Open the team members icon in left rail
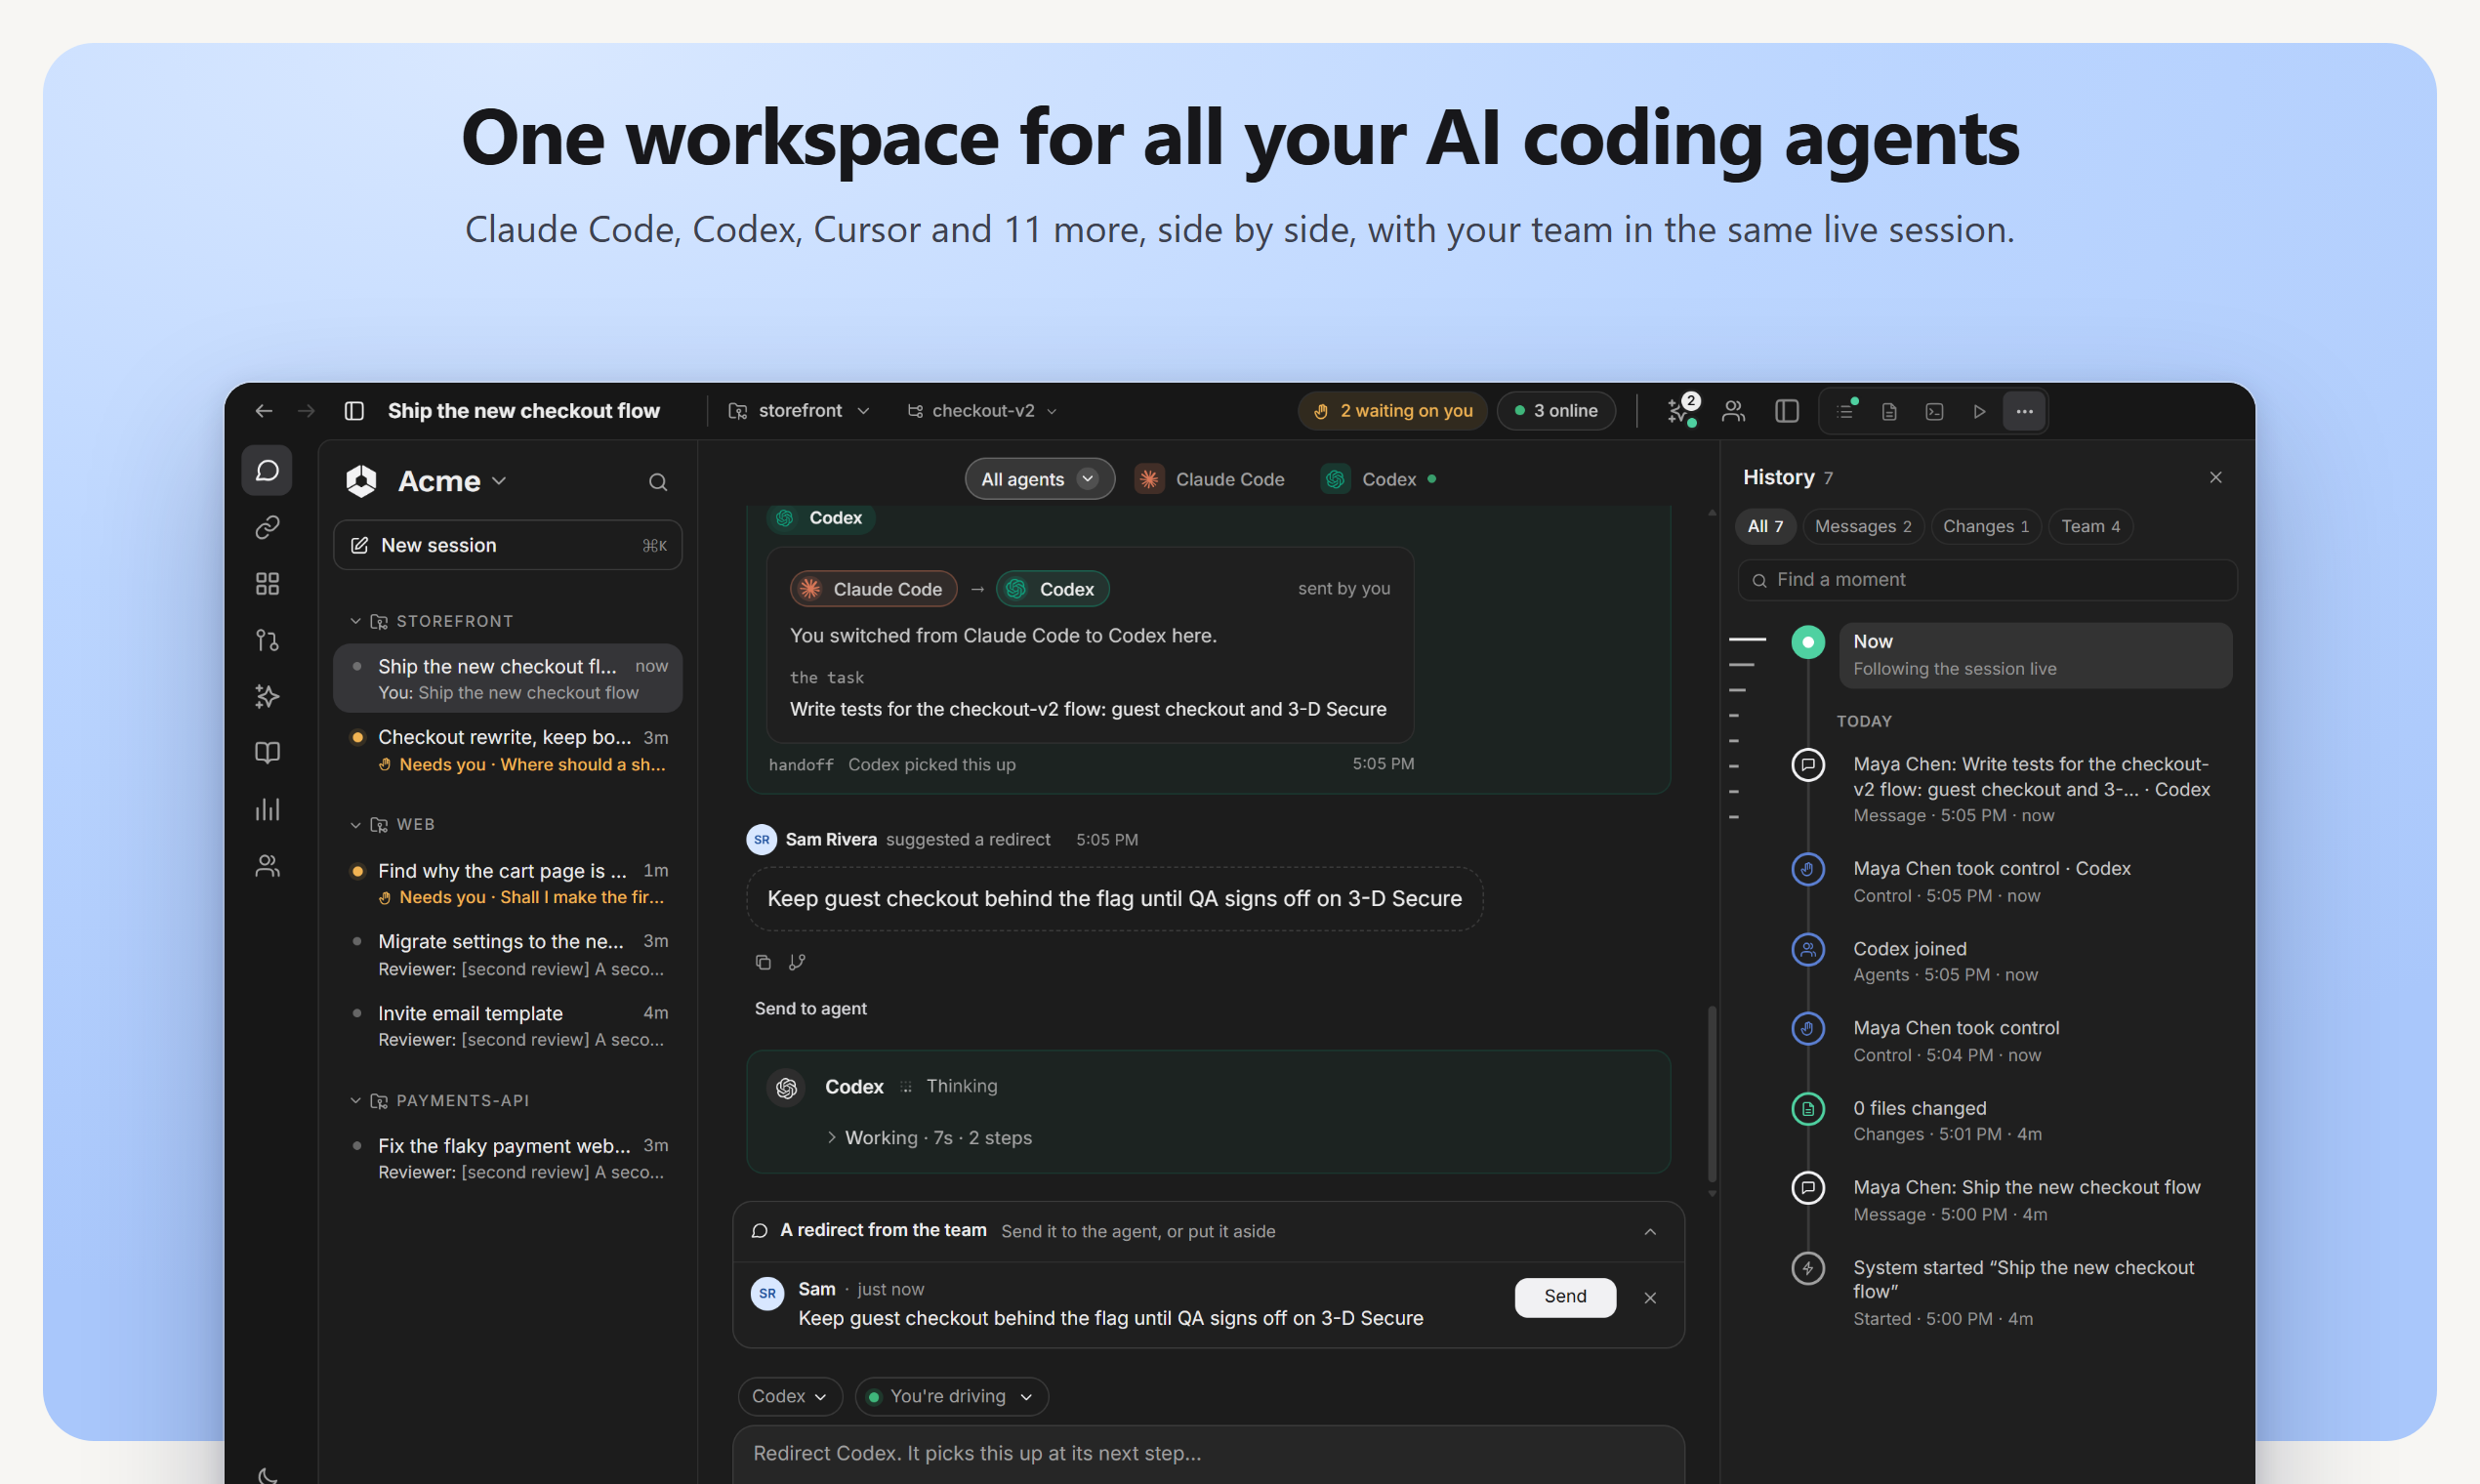This screenshot has width=2480, height=1484. pos(267,866)
